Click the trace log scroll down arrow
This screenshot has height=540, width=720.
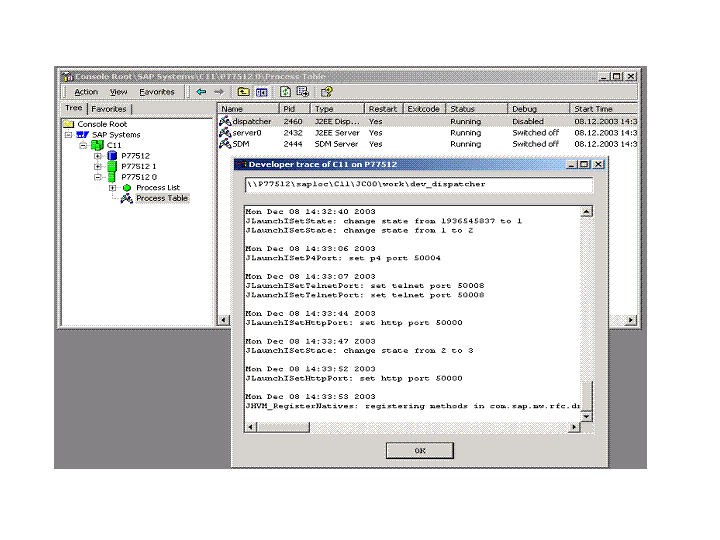[x=587, y=416]
